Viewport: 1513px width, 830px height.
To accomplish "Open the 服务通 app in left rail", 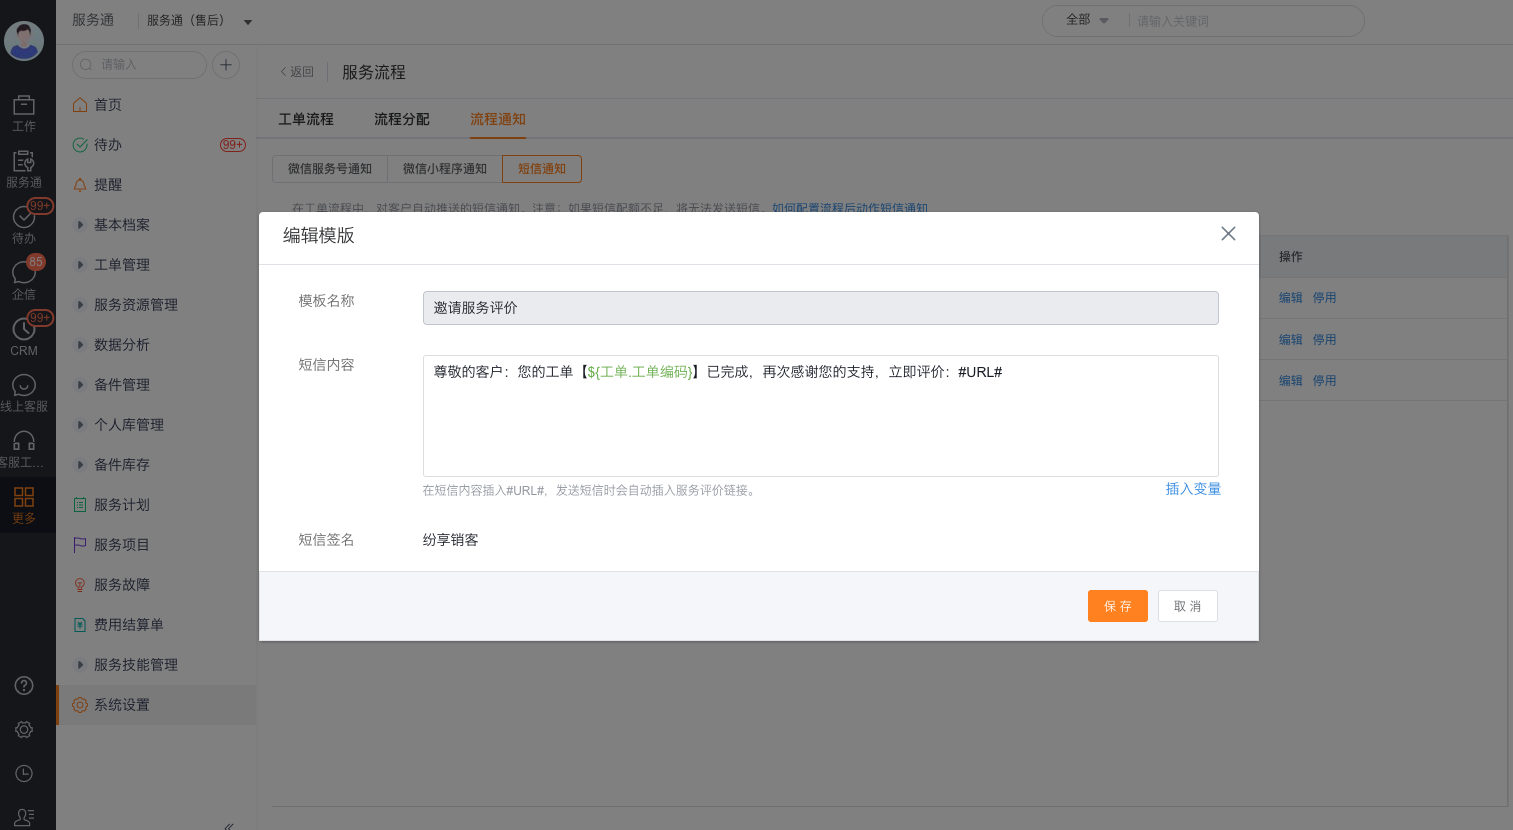I will (24, 169).
